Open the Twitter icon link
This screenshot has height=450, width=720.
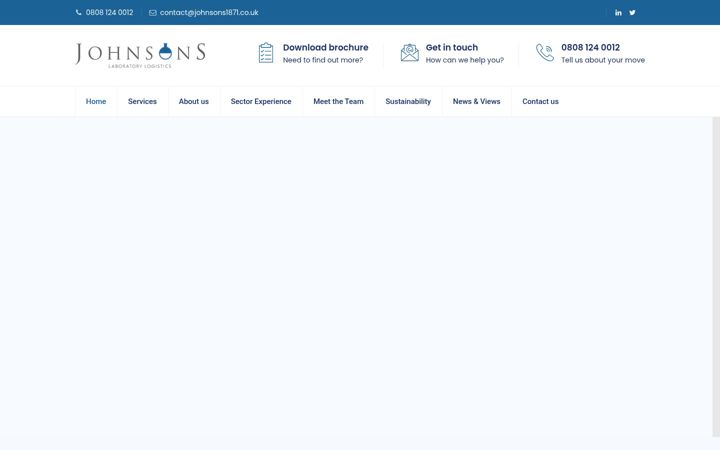(x=632, y=12)
